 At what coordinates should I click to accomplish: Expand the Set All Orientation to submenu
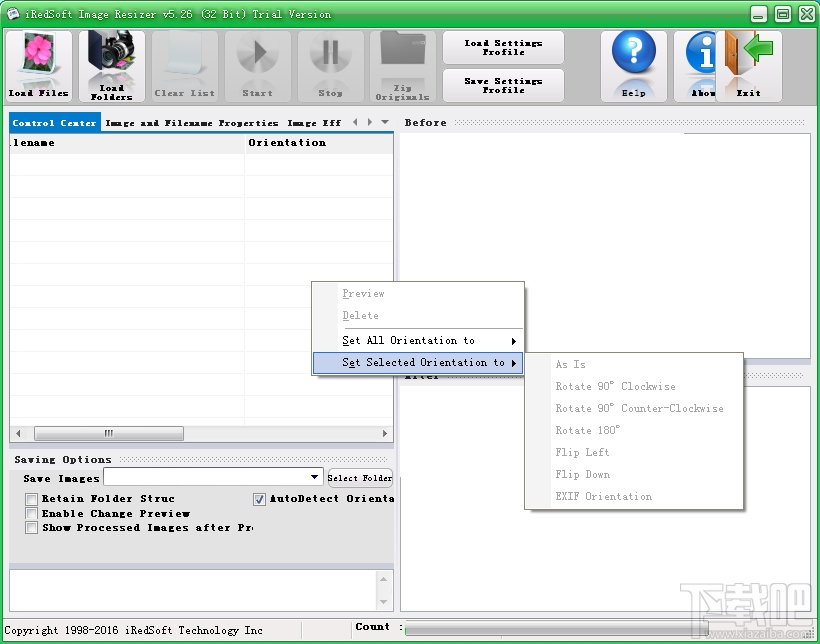click(402, 340)
